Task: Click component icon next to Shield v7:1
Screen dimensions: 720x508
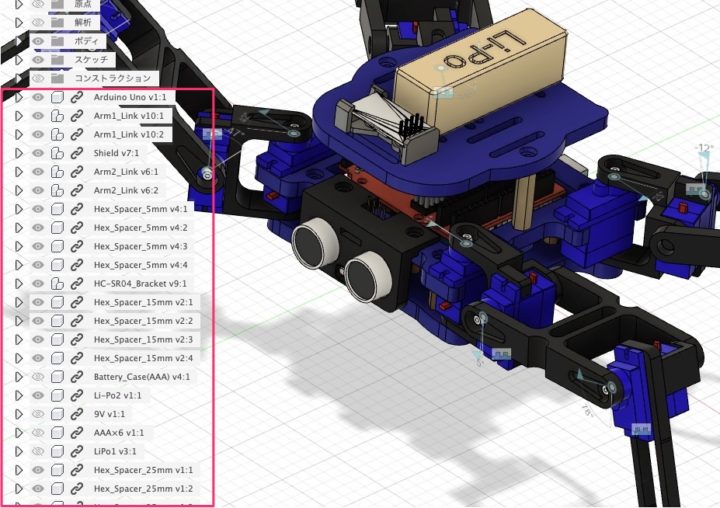Action: click(58, 153)
